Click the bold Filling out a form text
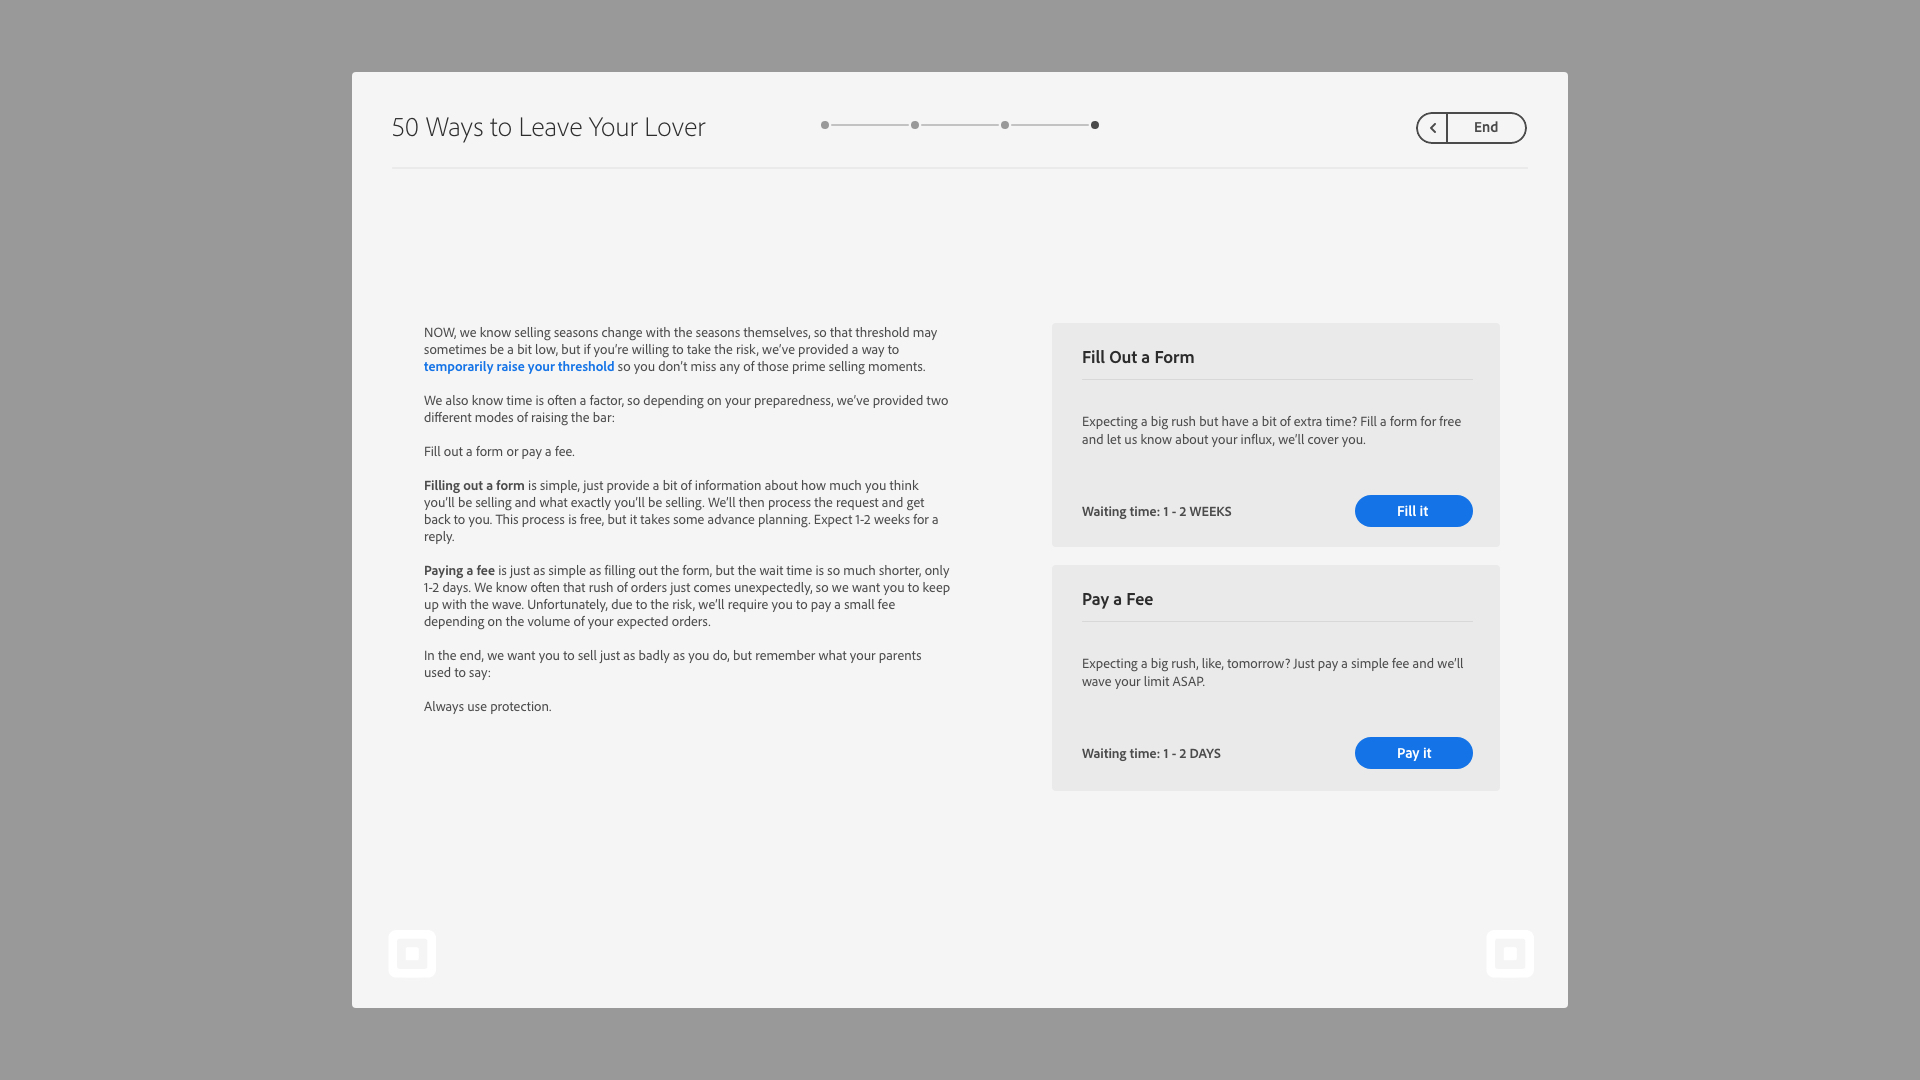 click(x=474, y=486)
